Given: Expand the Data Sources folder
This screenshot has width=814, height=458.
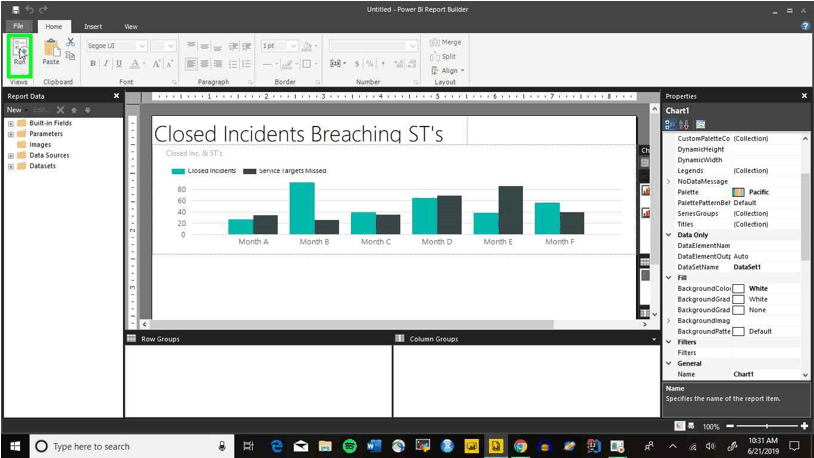Looking at the screenshot, I should coord(10,156).
